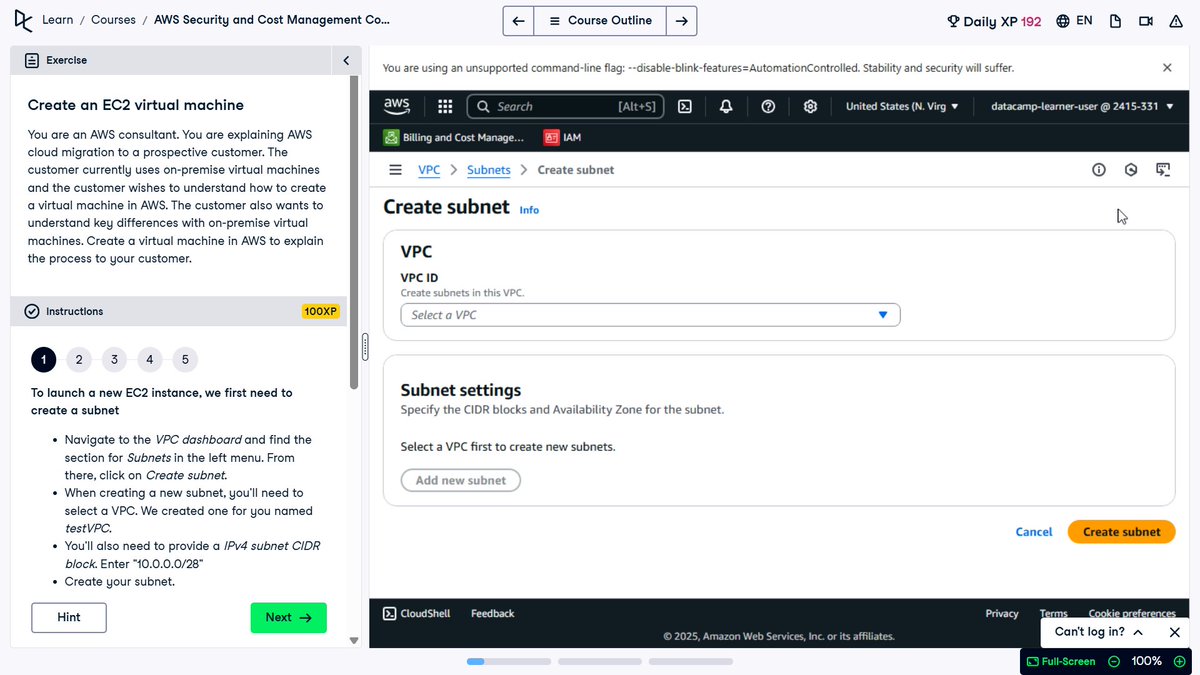Click the DataCamp logo icon
This screenshot has width=1200, height=675.
(x=21, y=20)
